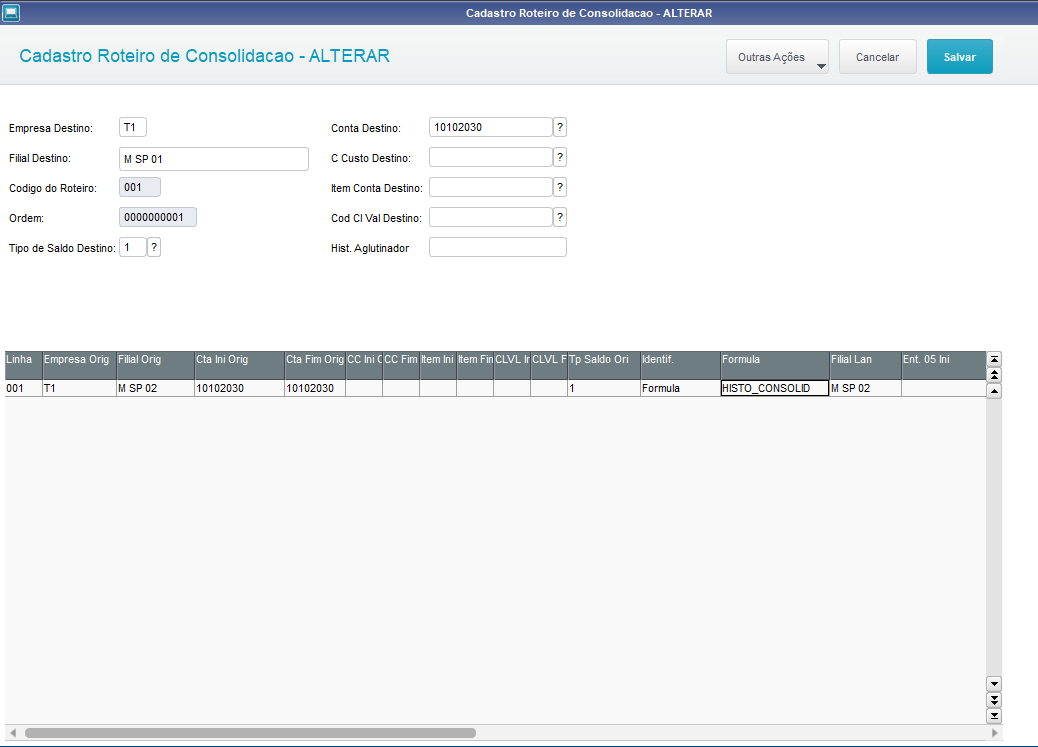Image resolution: width=1038 pixels, height=747 pixels.
Task: Jump to first row using top grid arrow
Action: (x=994, y=359)
